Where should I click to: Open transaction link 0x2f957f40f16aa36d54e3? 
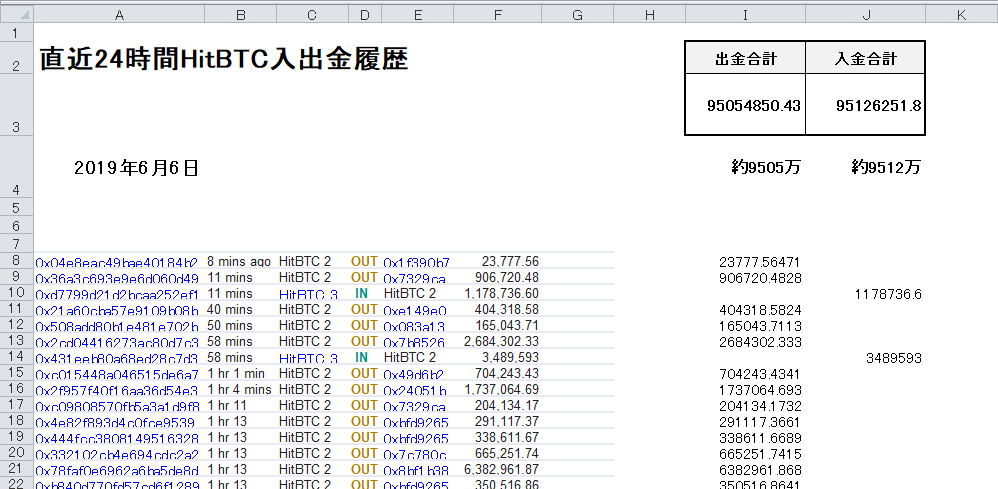coord(116,390)
